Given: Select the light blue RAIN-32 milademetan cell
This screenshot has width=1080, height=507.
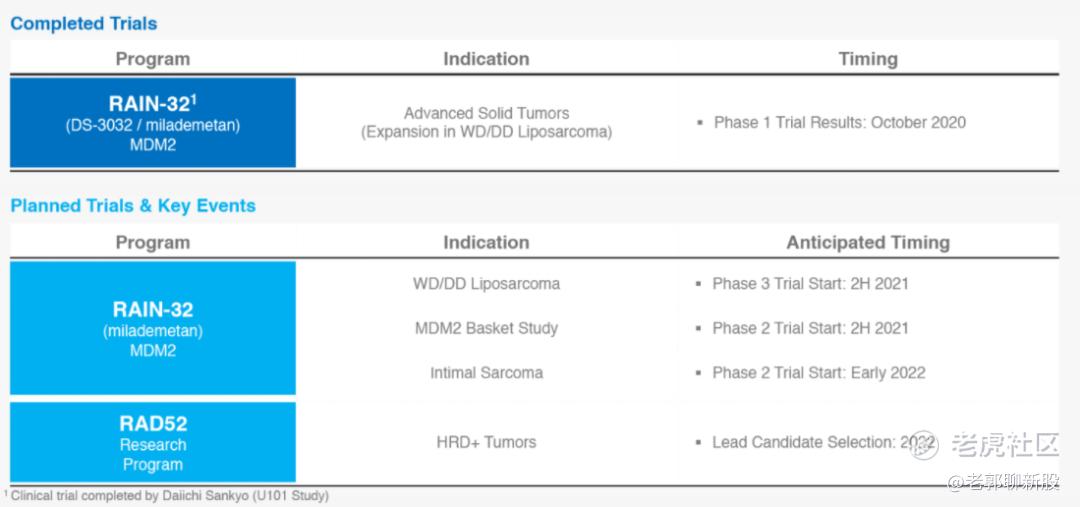Looking at the screenshot, I should [153, 328].
